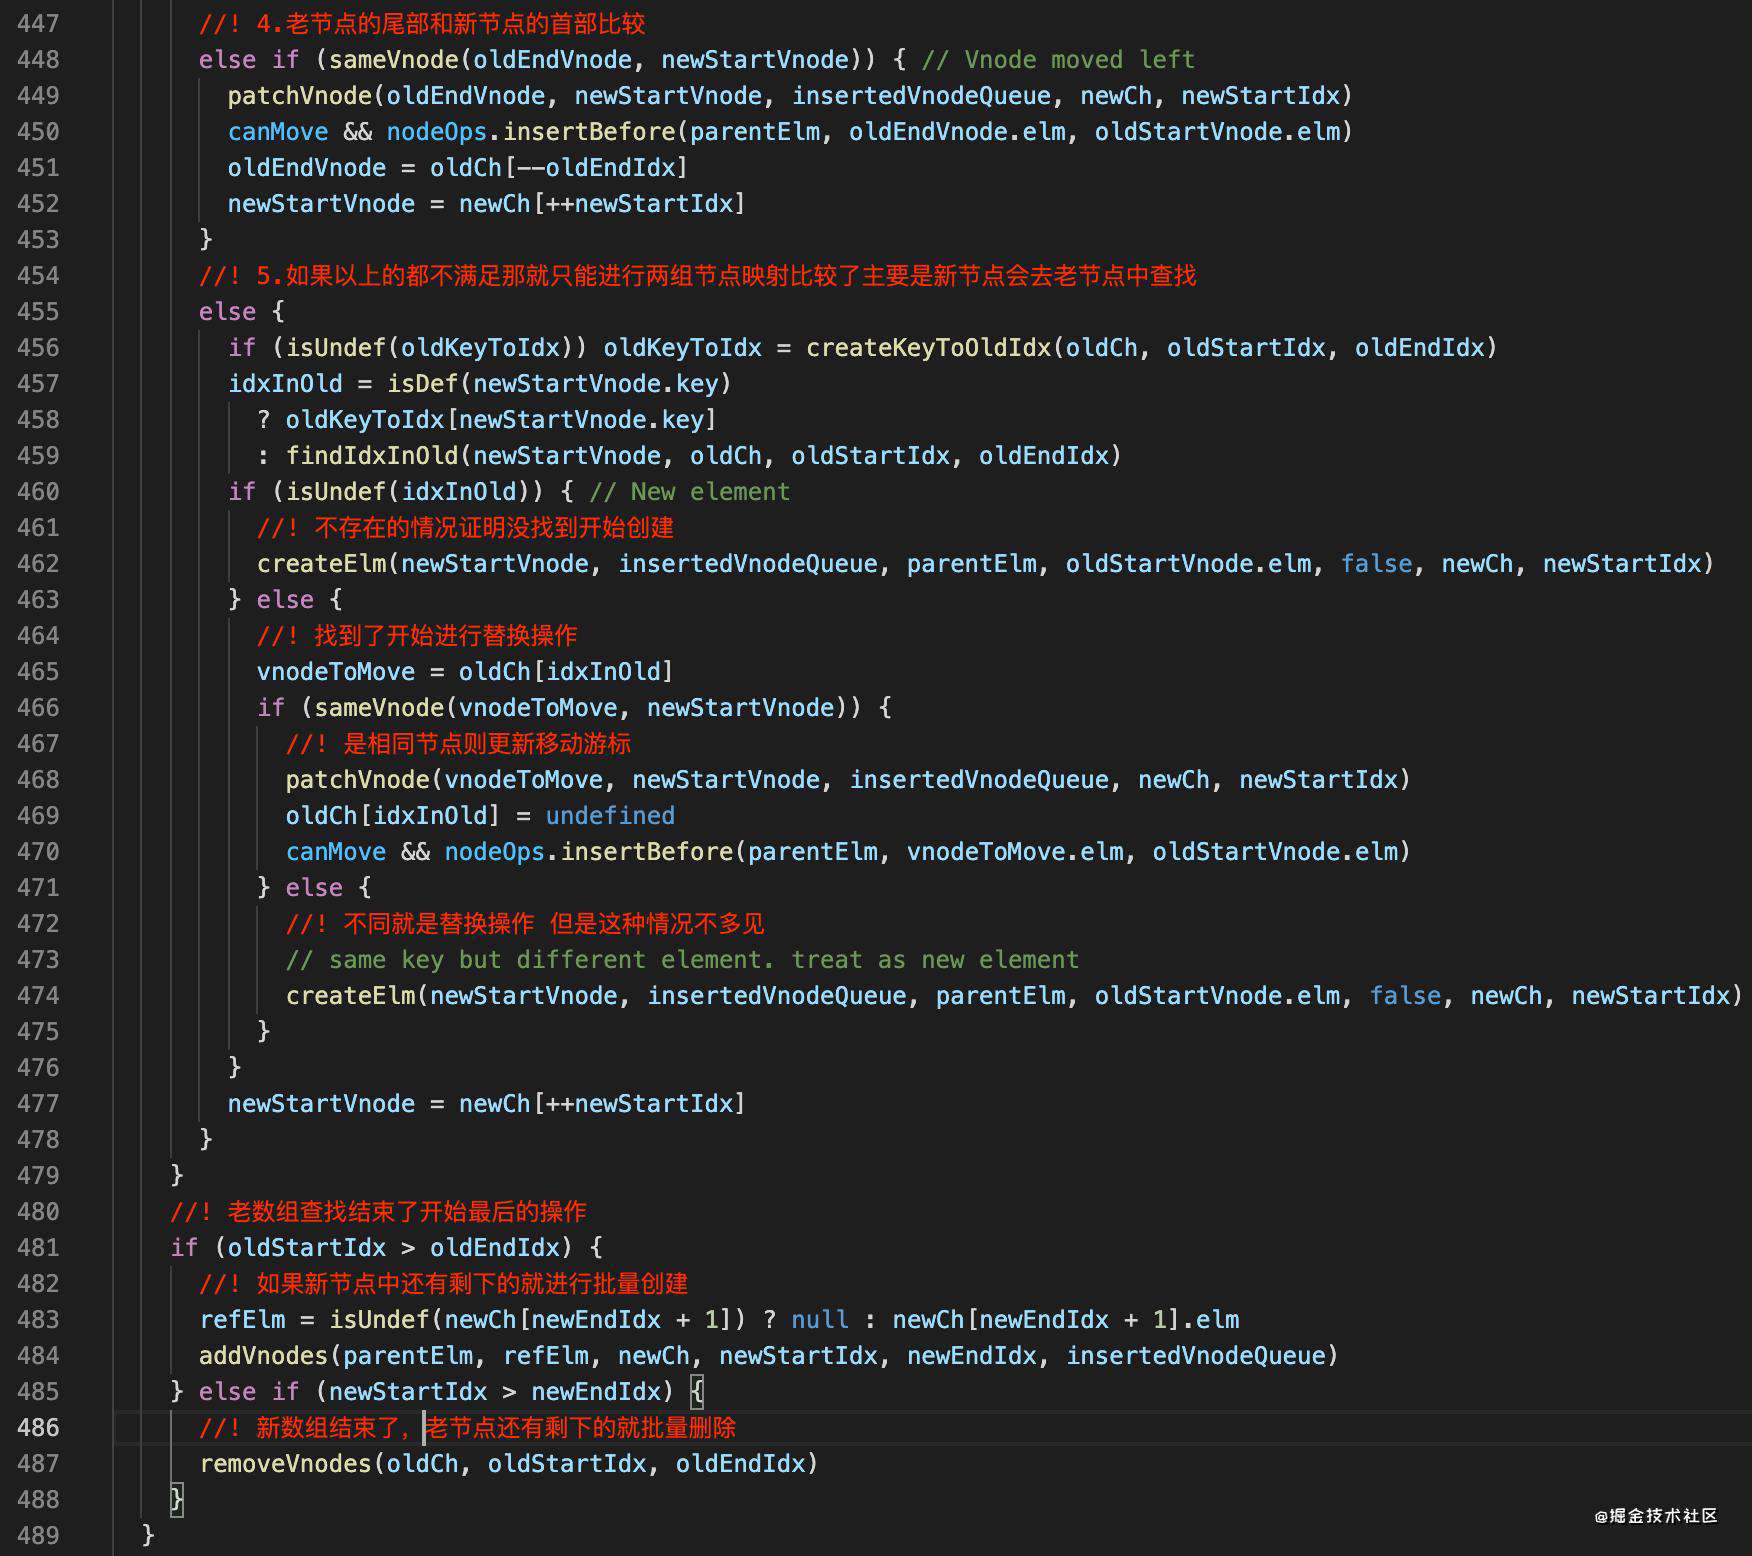Click the '// Vnode moved left' comment
Viewport: 1752px width, 1556px height.
coord(1058,59)
